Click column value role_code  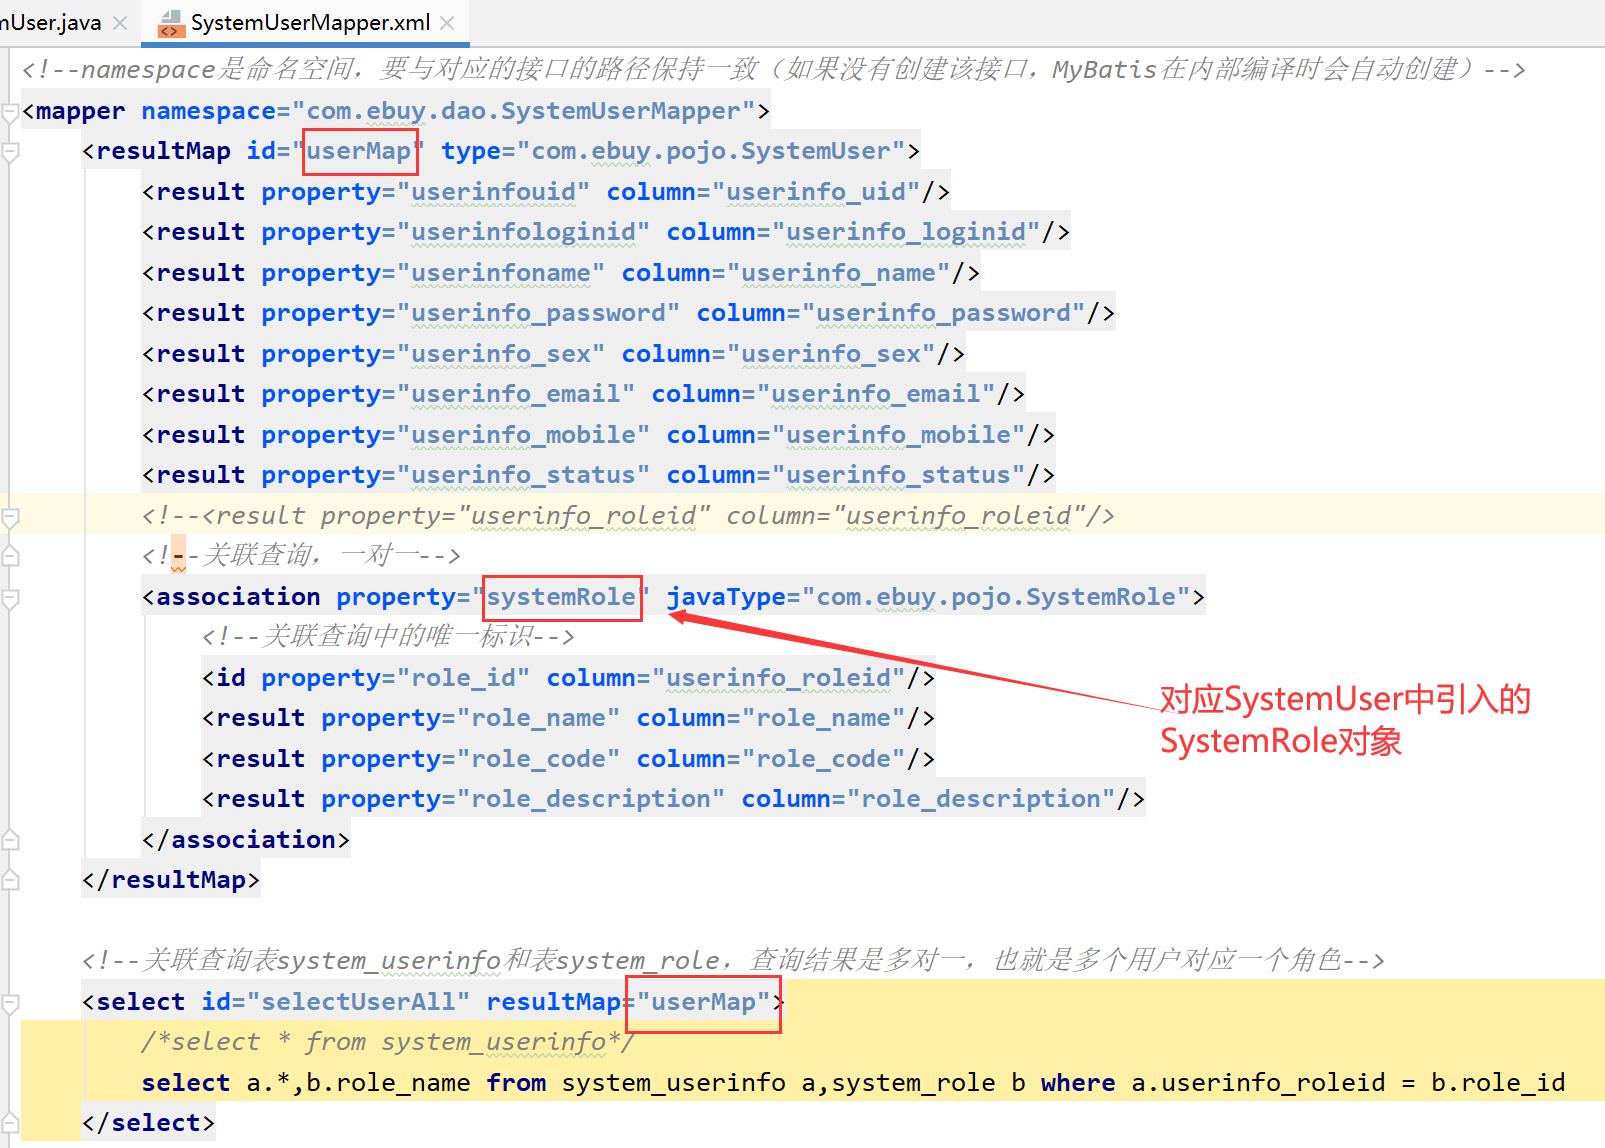pyautogui.click(x=823, y=759)
